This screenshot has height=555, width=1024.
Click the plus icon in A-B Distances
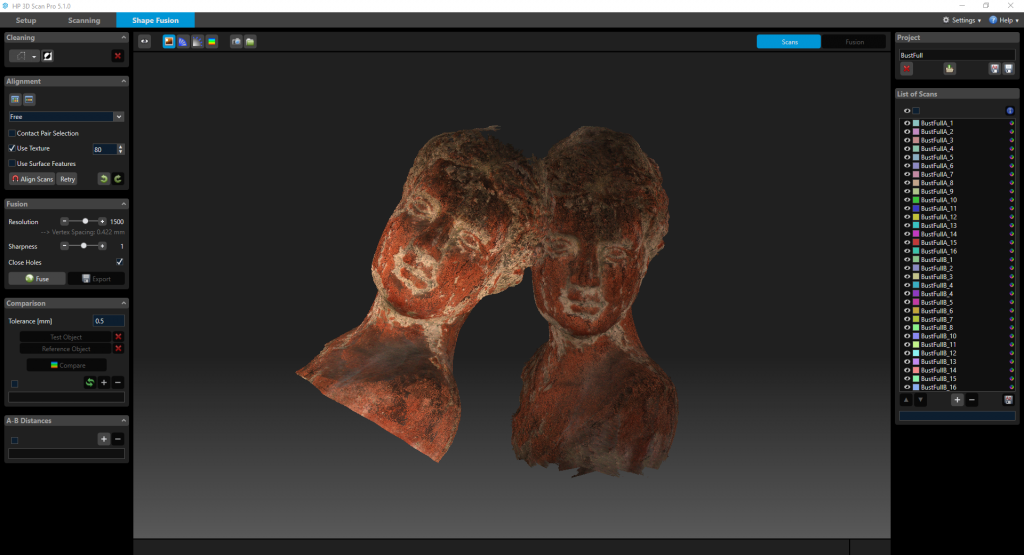pyautogui.click(x=103, y=439)
